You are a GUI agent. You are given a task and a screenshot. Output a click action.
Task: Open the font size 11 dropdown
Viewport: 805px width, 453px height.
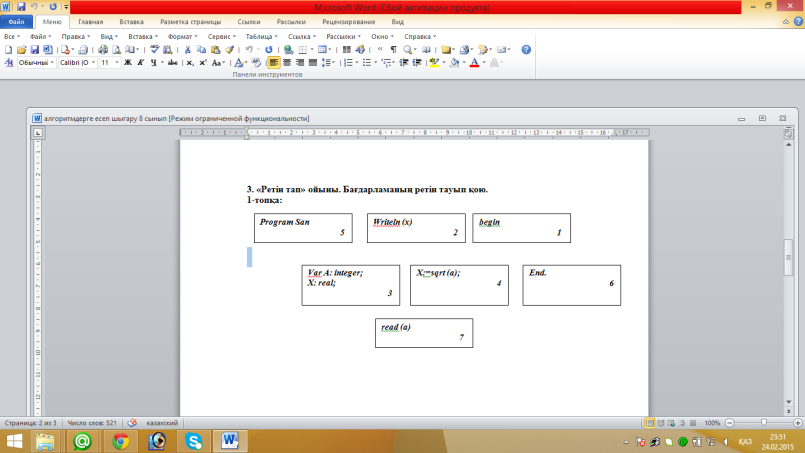point(110,63)
